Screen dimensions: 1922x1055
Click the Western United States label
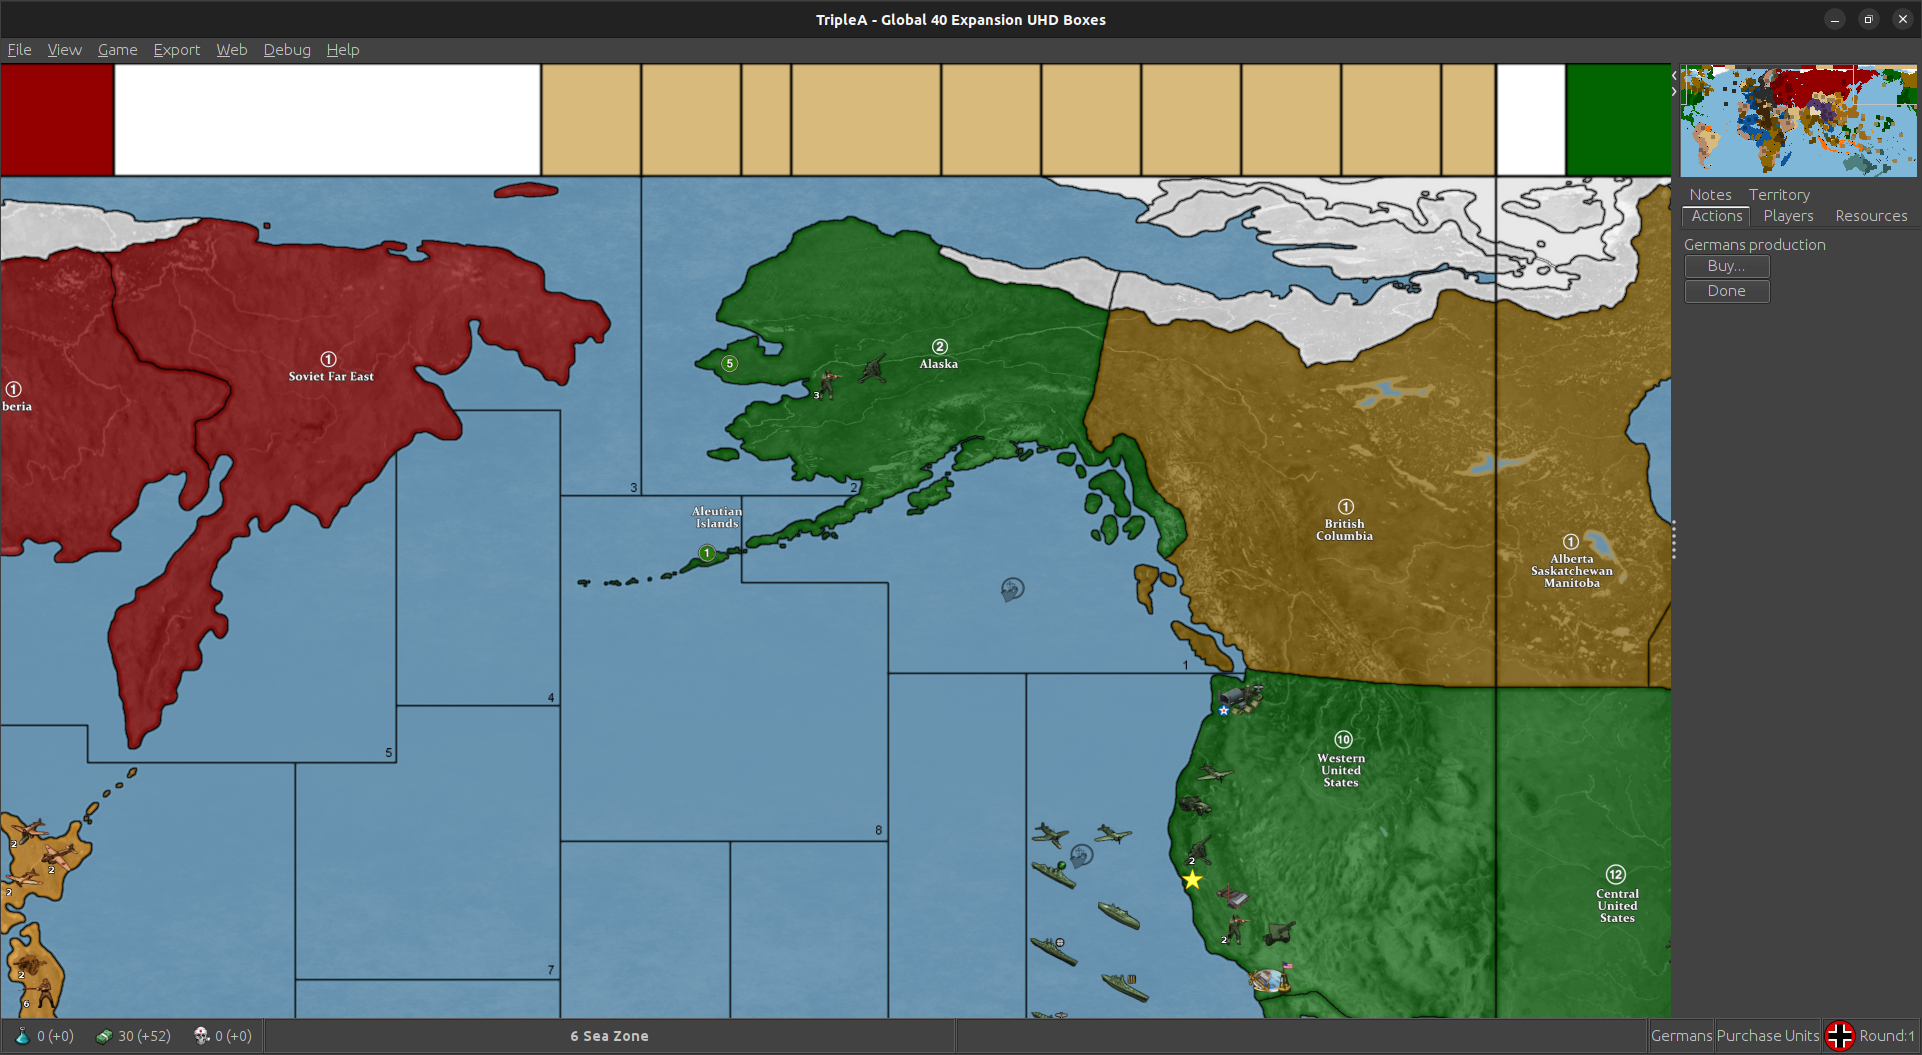1341,770
